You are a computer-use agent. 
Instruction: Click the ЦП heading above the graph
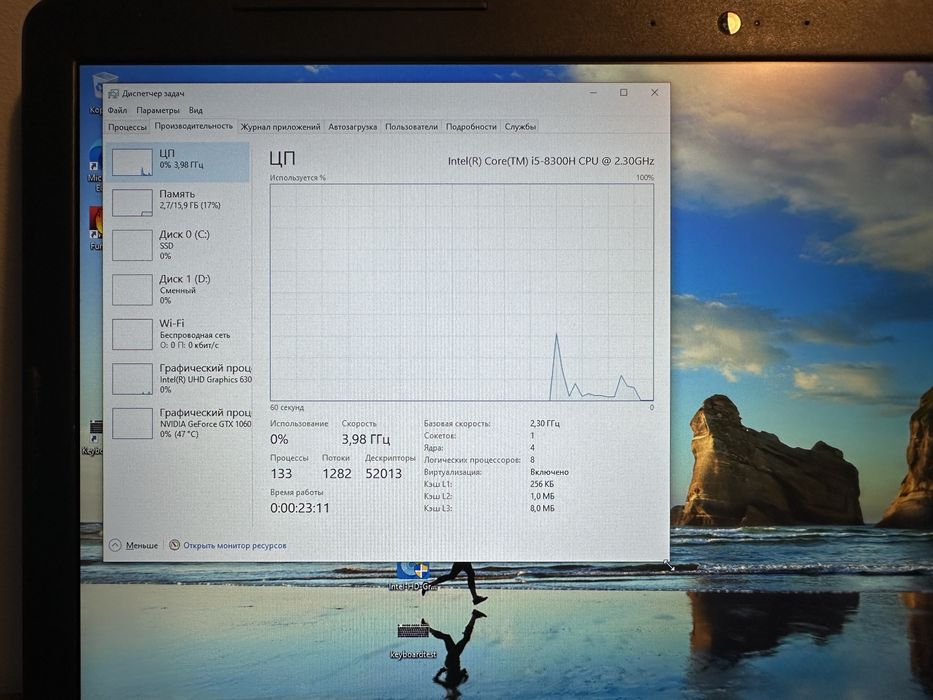click(x=282, y=158)
